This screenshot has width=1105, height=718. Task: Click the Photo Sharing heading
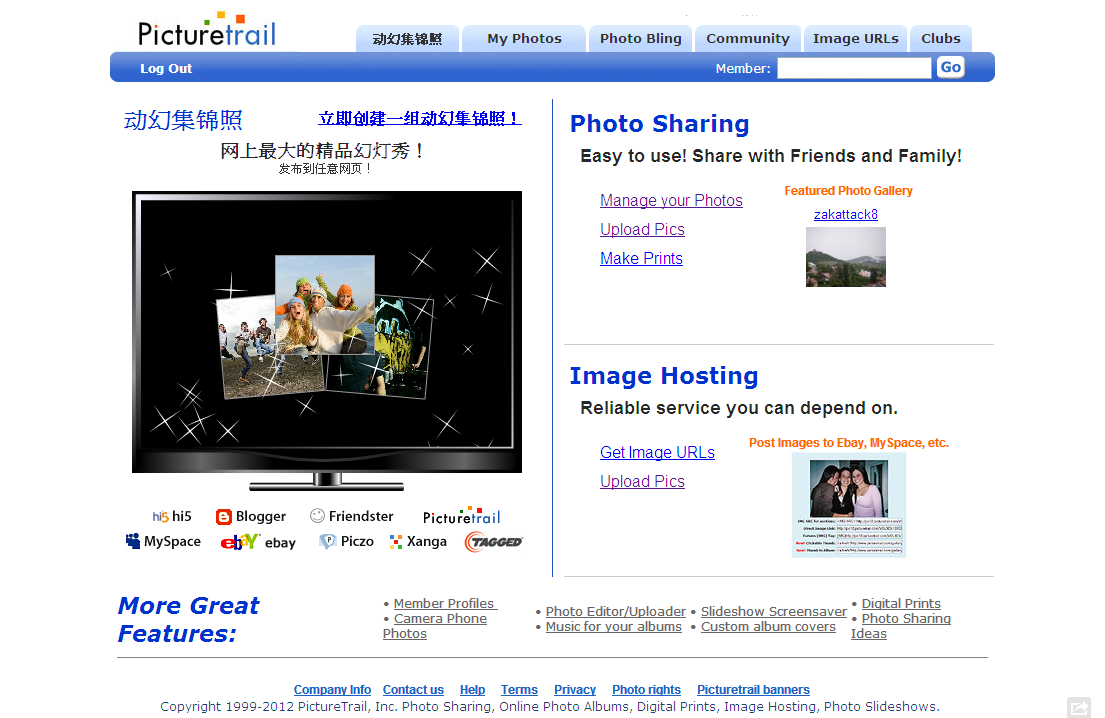coord(659,123)
